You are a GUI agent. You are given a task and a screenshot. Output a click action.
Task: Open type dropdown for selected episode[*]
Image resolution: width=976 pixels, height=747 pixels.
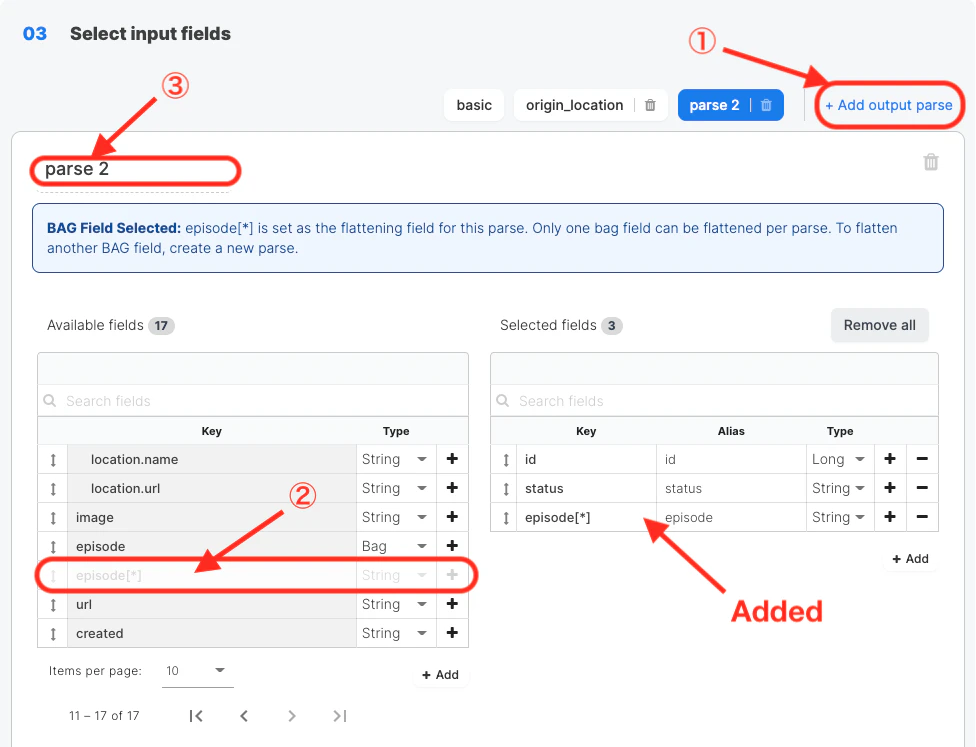[839, 517]
